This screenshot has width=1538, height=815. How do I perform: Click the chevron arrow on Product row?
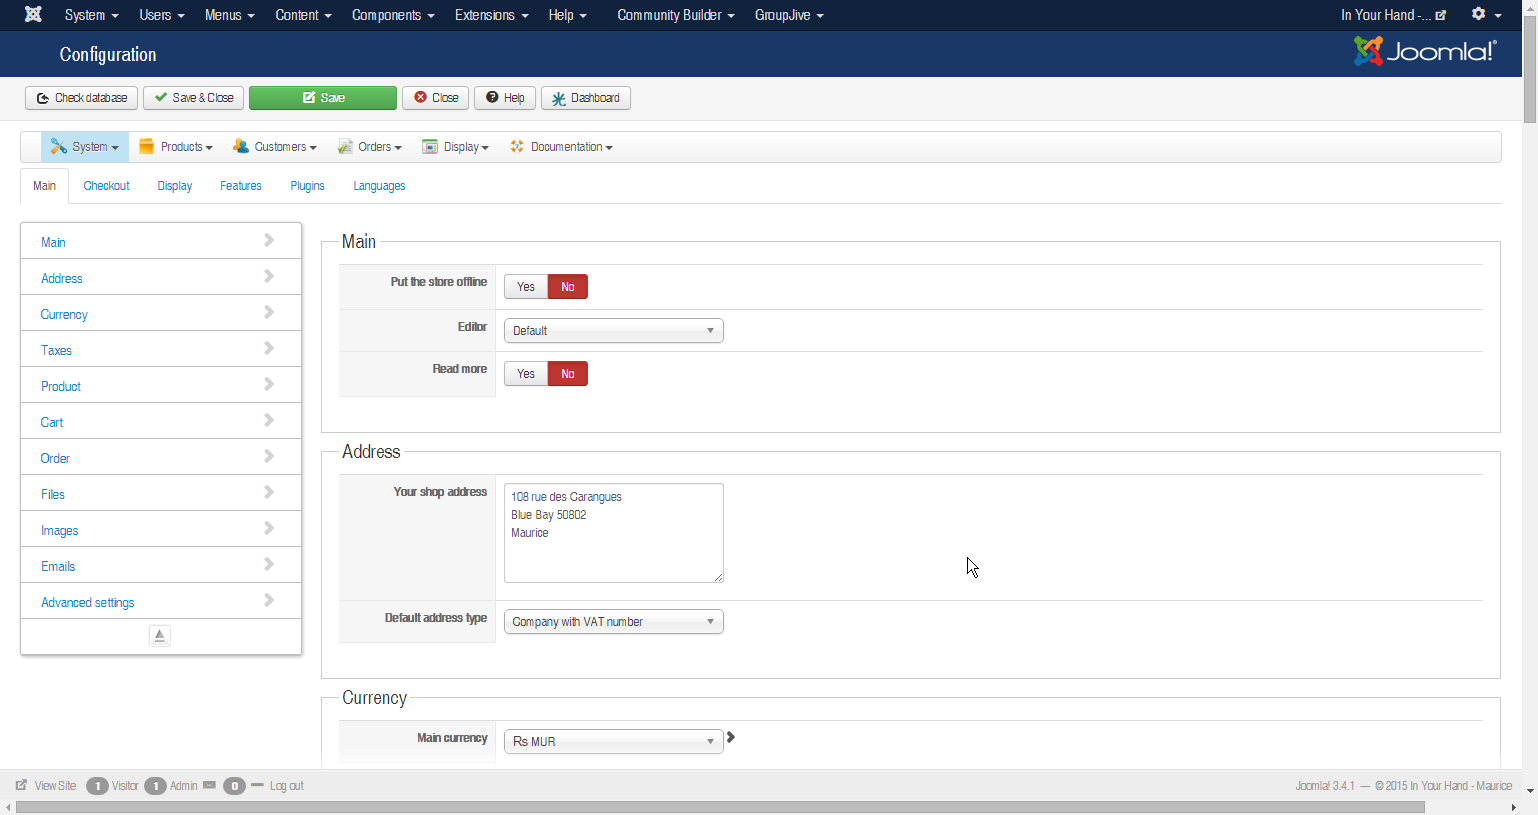(x=269, y=384)
